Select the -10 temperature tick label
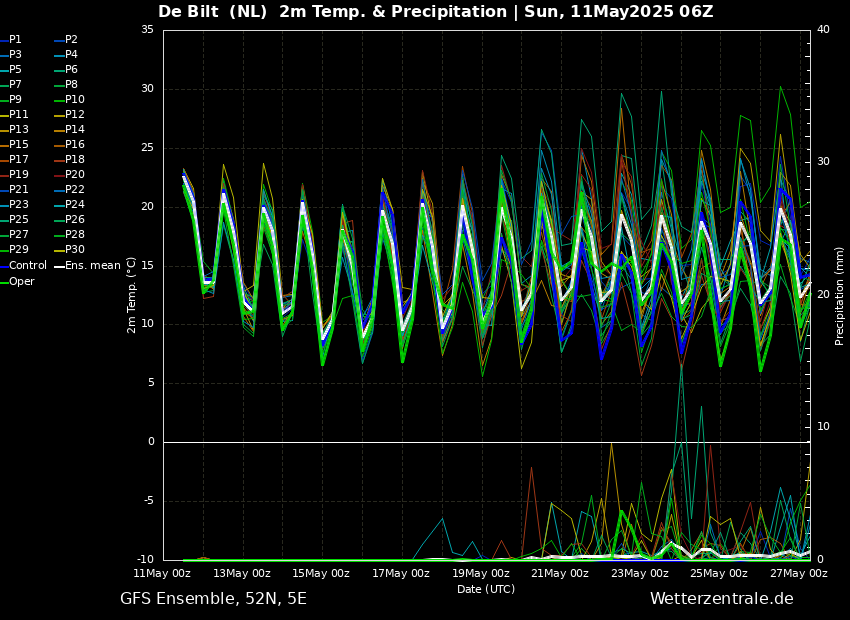This screenshot has height=620, width=850. [x=146, y=559]
